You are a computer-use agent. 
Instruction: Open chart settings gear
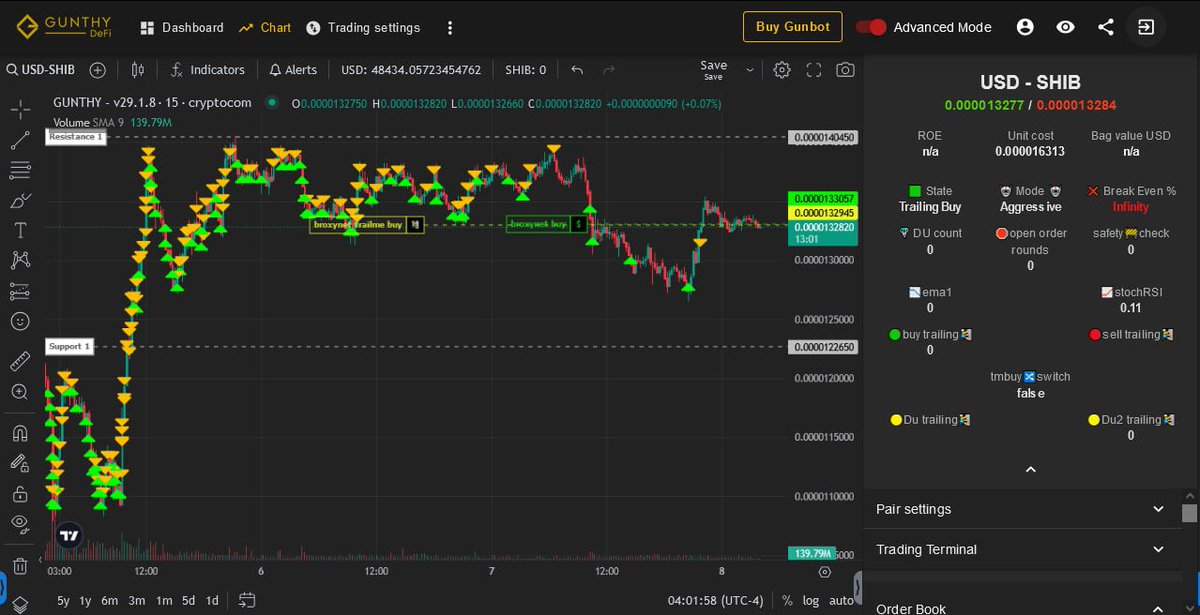[x=782, y=70]
